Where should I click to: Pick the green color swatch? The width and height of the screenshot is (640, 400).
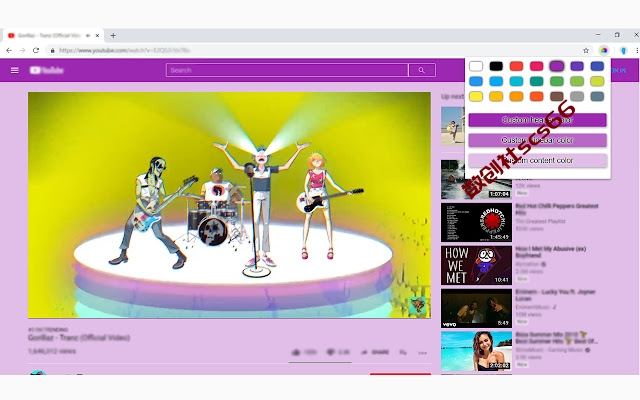tap(557, 81)
